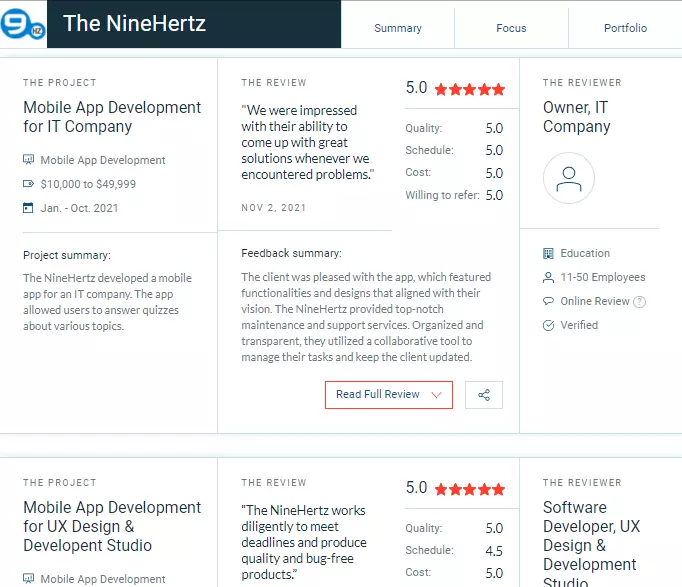This screenshot has width=682, height=587.
Task: Click the price tag icon beside $10,000 to $49,999
Action: click(28, 184)
